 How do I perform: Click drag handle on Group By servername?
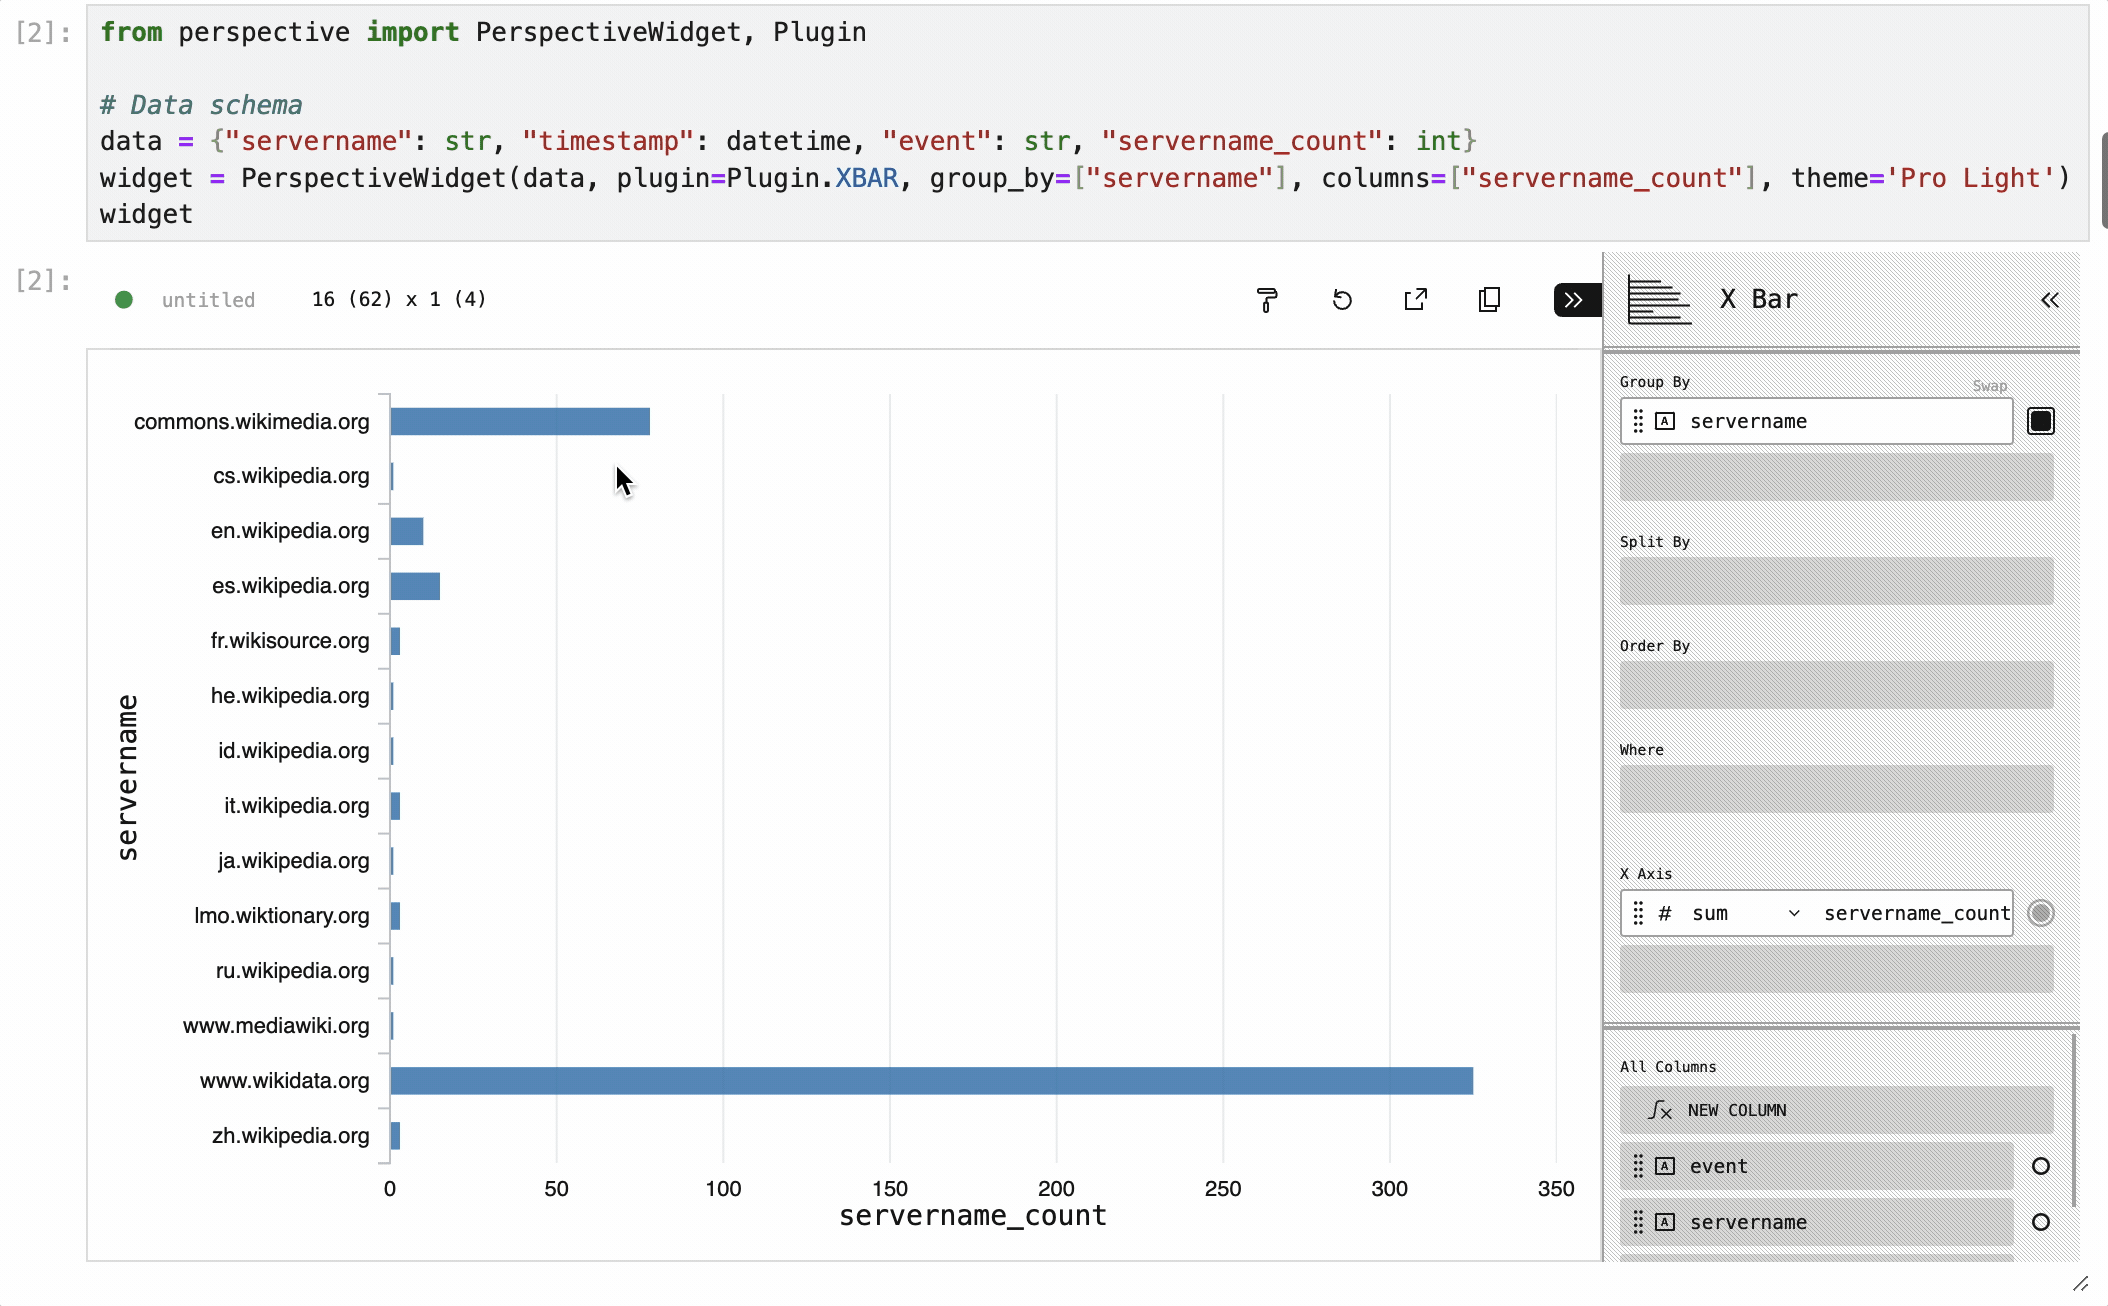1638,421
